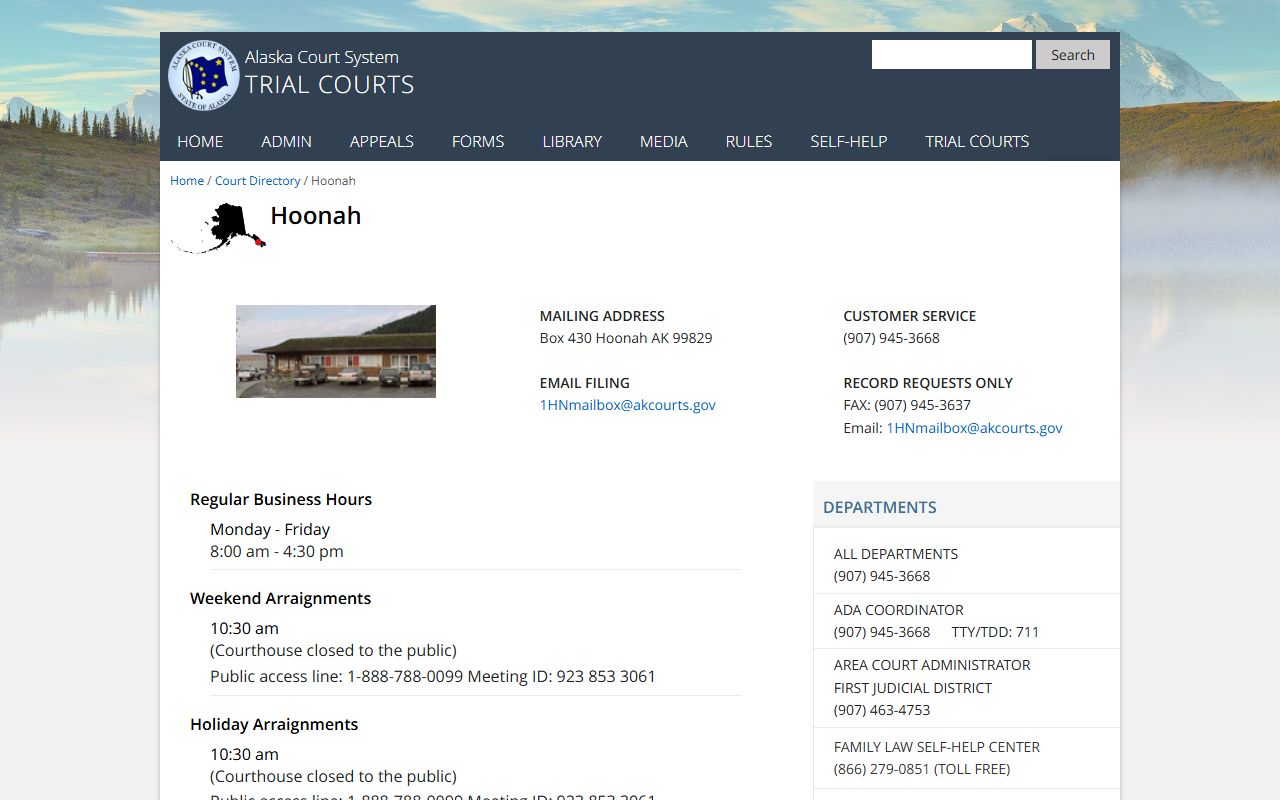Open the TRIAL COURTS menu item

point(977,141)
